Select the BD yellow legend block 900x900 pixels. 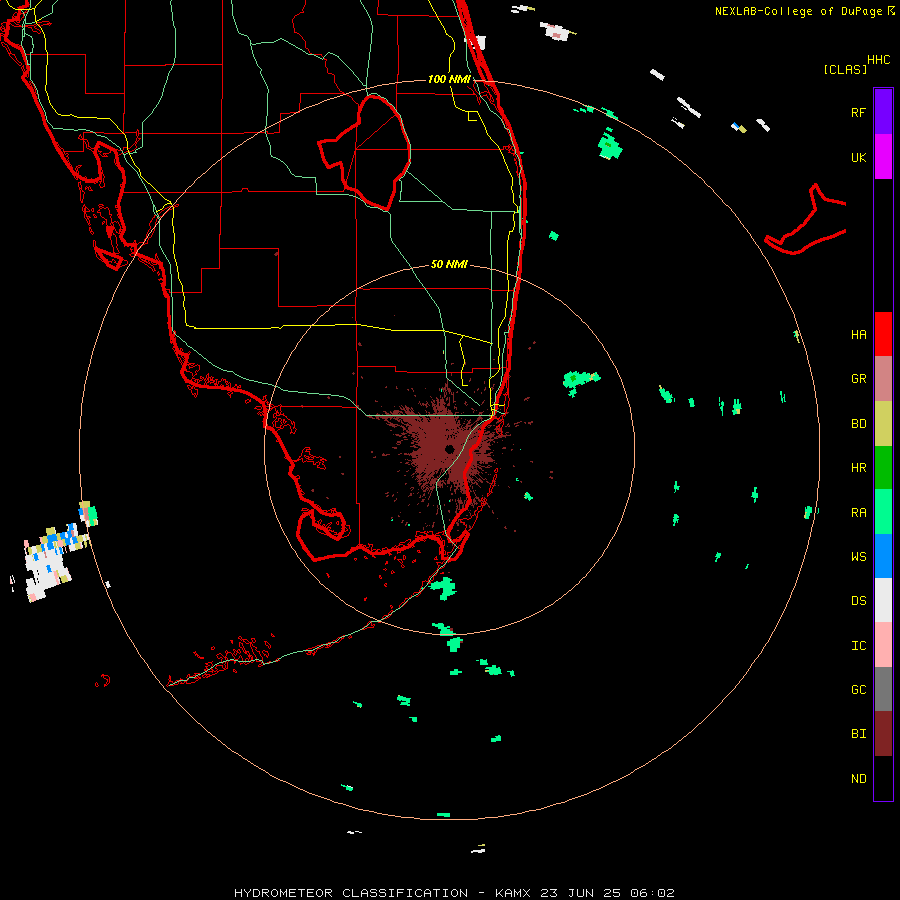coord(883,424)
